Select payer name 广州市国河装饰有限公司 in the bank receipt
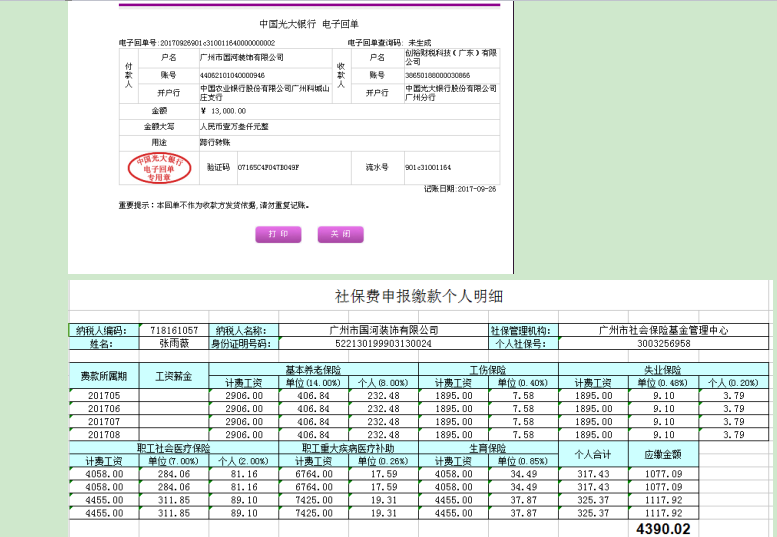777x537 pixels. (241, 57)
